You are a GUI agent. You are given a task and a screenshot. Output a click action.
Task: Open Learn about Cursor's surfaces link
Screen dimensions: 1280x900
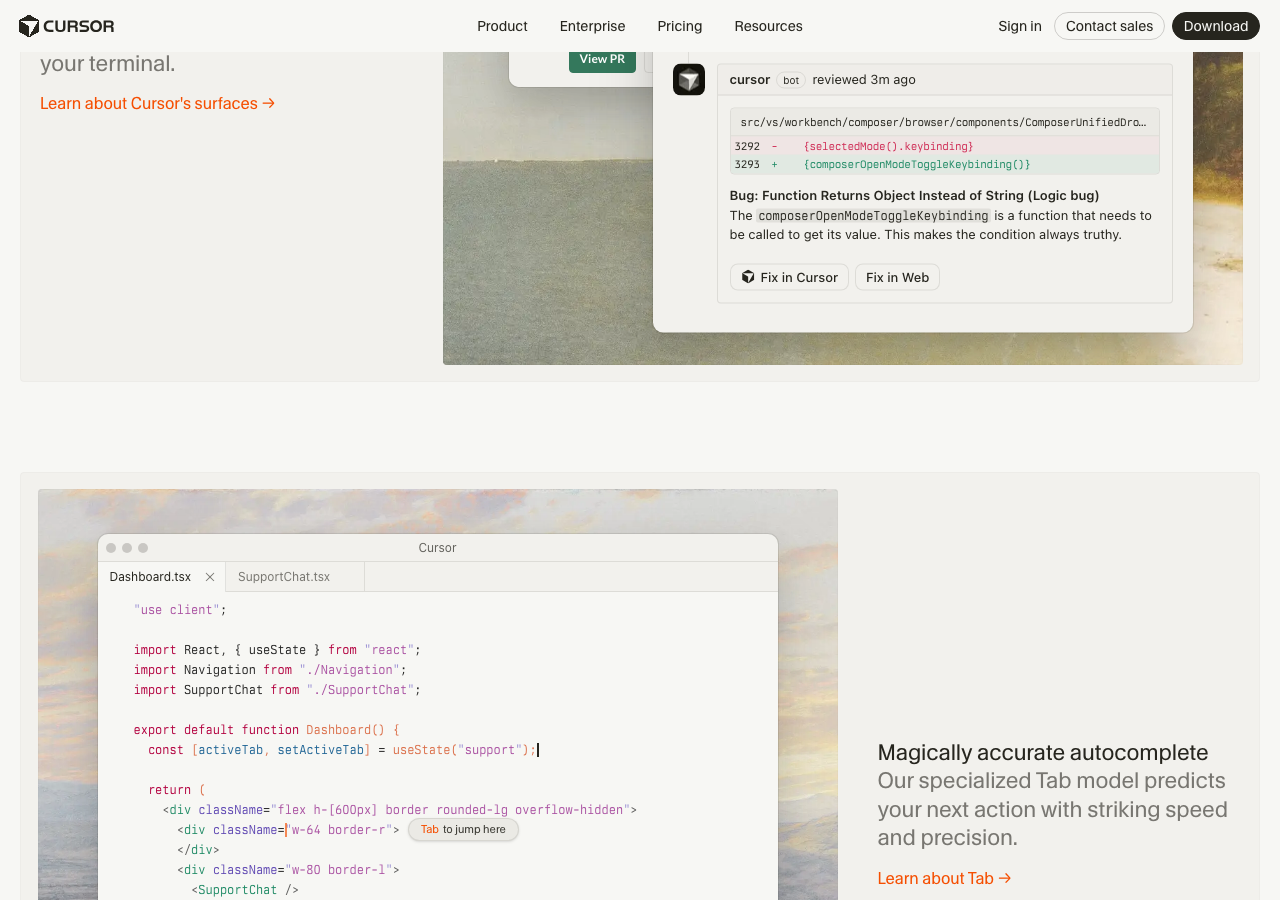tap(157, 103)
